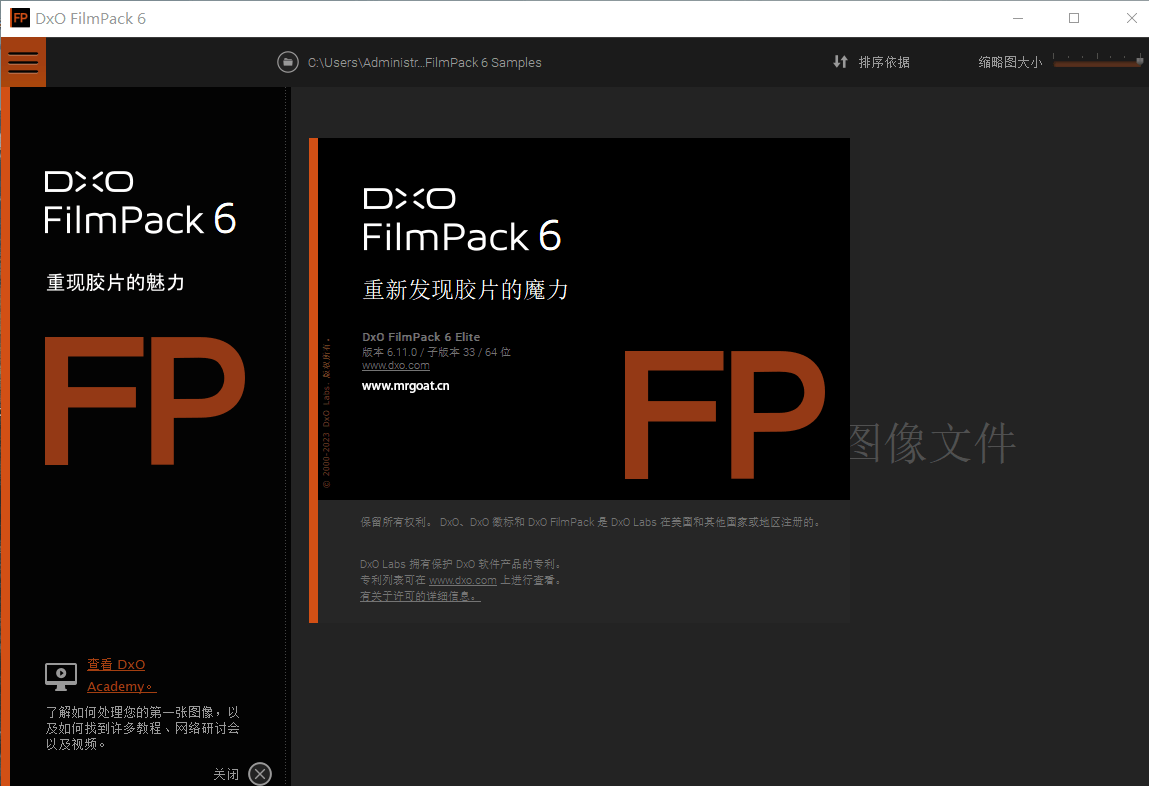The height and width of the screenshot is (786, 1149).
Task: Click the FP app icon in title bar
Action: pos(21,18)
